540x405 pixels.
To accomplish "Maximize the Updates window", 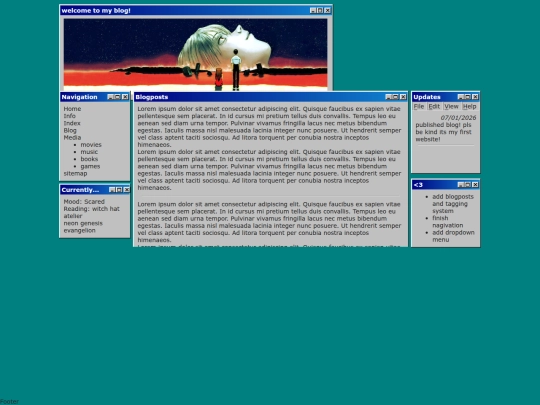I will [468, 97].
